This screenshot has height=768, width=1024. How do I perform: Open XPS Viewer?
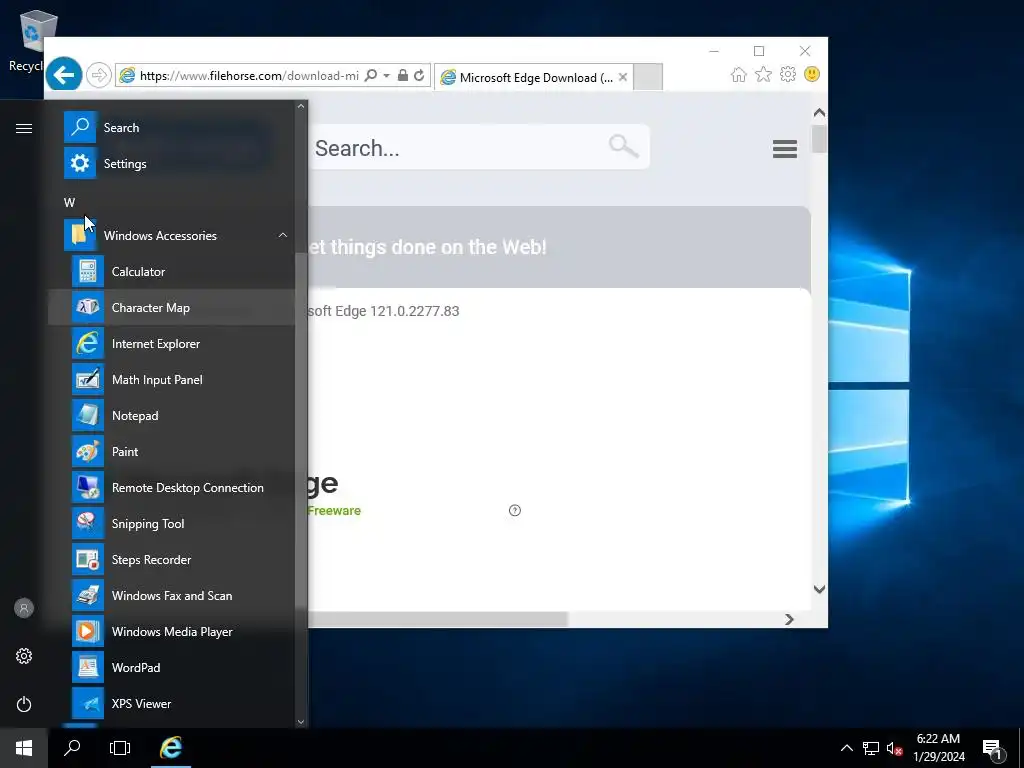171,703
